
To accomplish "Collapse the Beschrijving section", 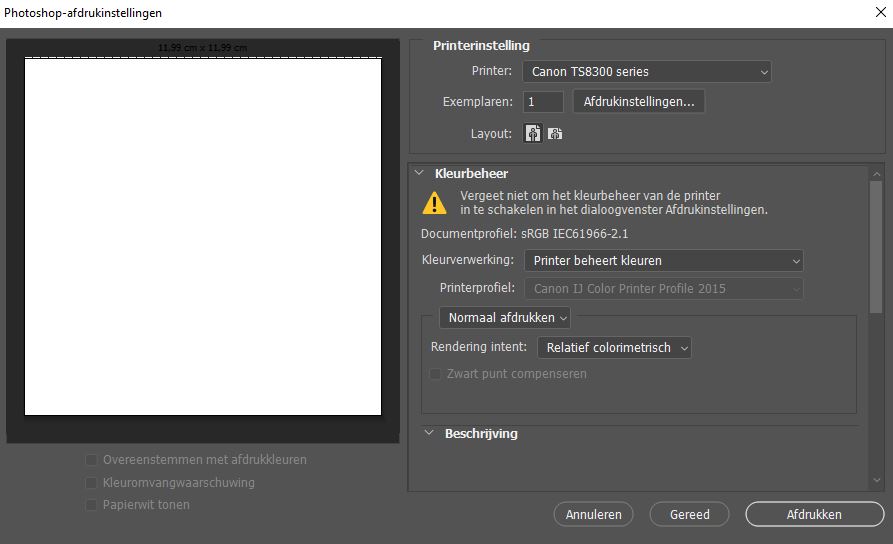I will tap(429, 433).
